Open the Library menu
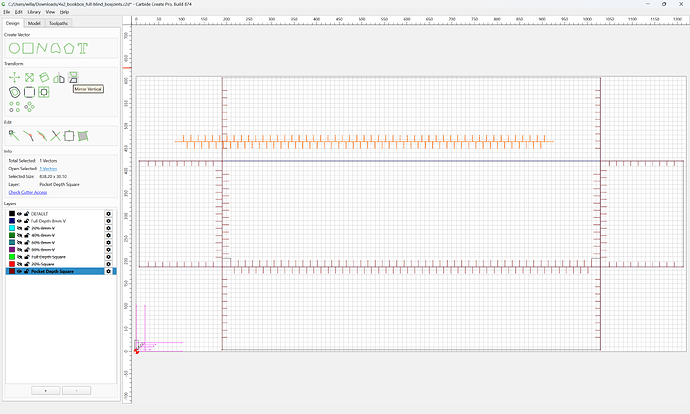This screenshot has height=414, width=690. 34,12
